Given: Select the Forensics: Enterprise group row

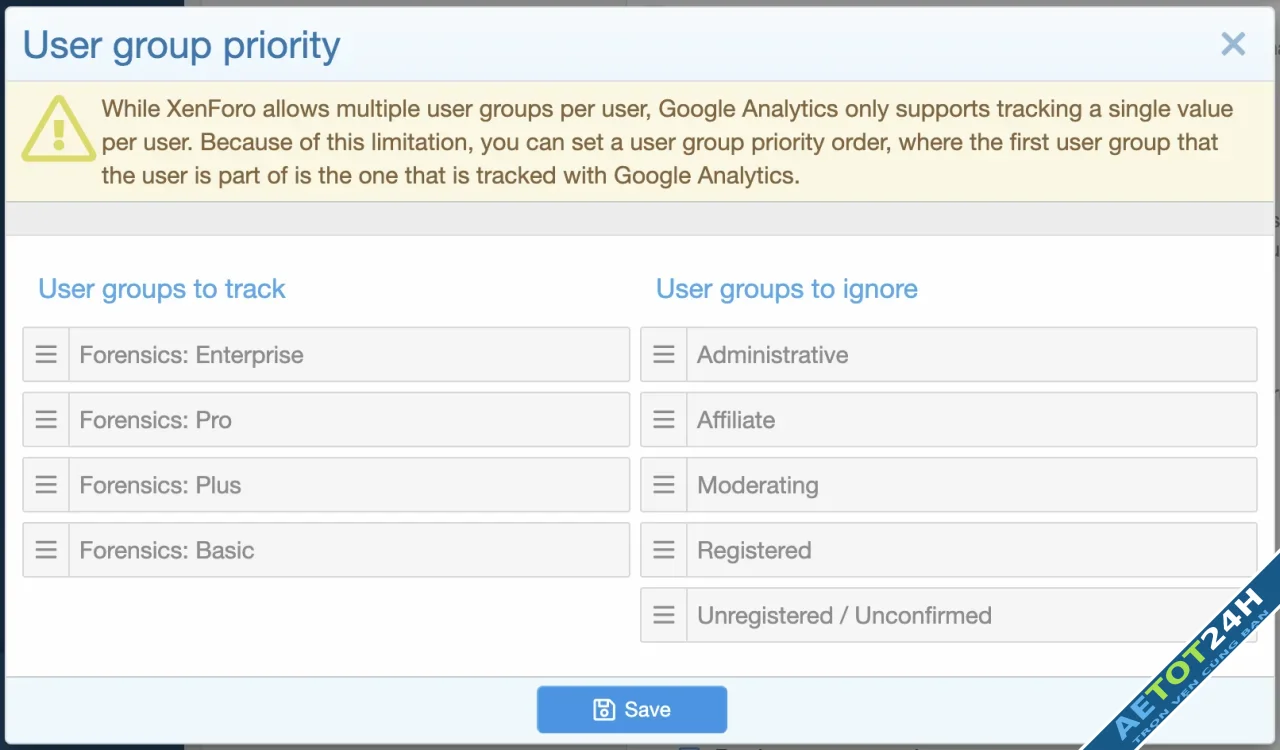Looking at the screenshot, I should point(300,354).
